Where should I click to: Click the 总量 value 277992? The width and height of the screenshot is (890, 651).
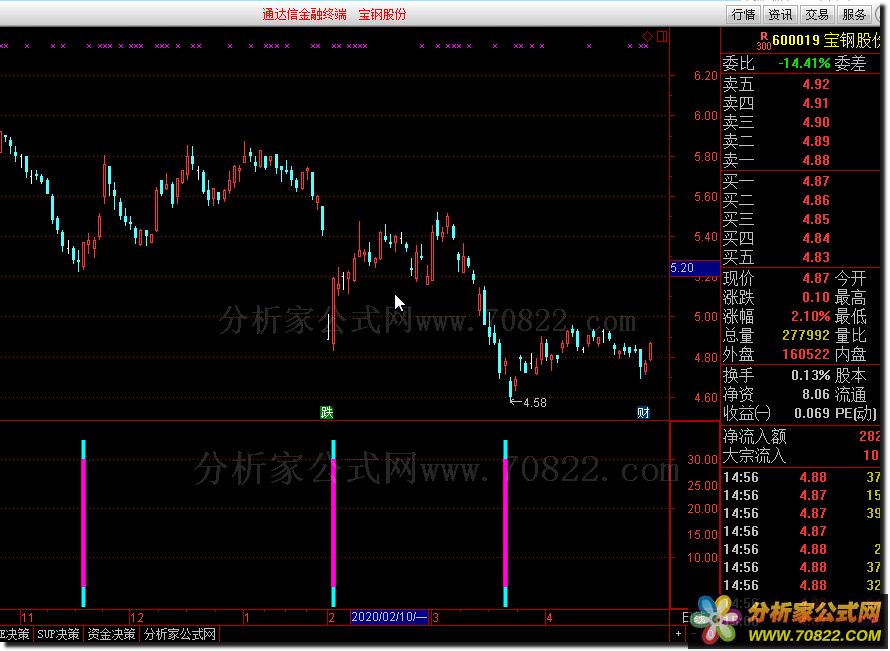point(806,335)
